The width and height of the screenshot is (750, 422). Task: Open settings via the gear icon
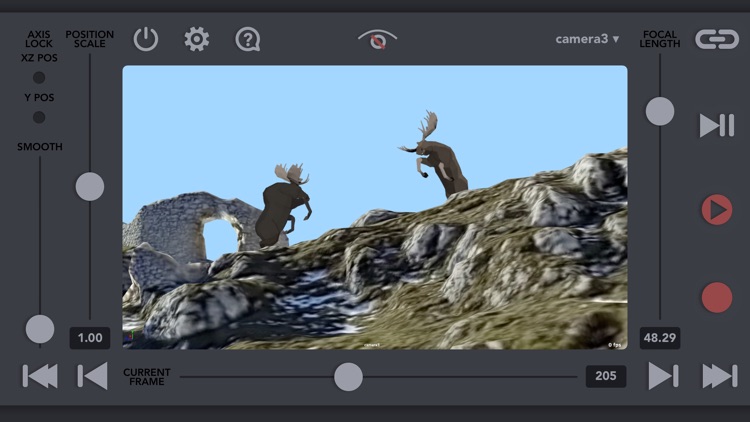pyautogui.click(x=197, y=39)
